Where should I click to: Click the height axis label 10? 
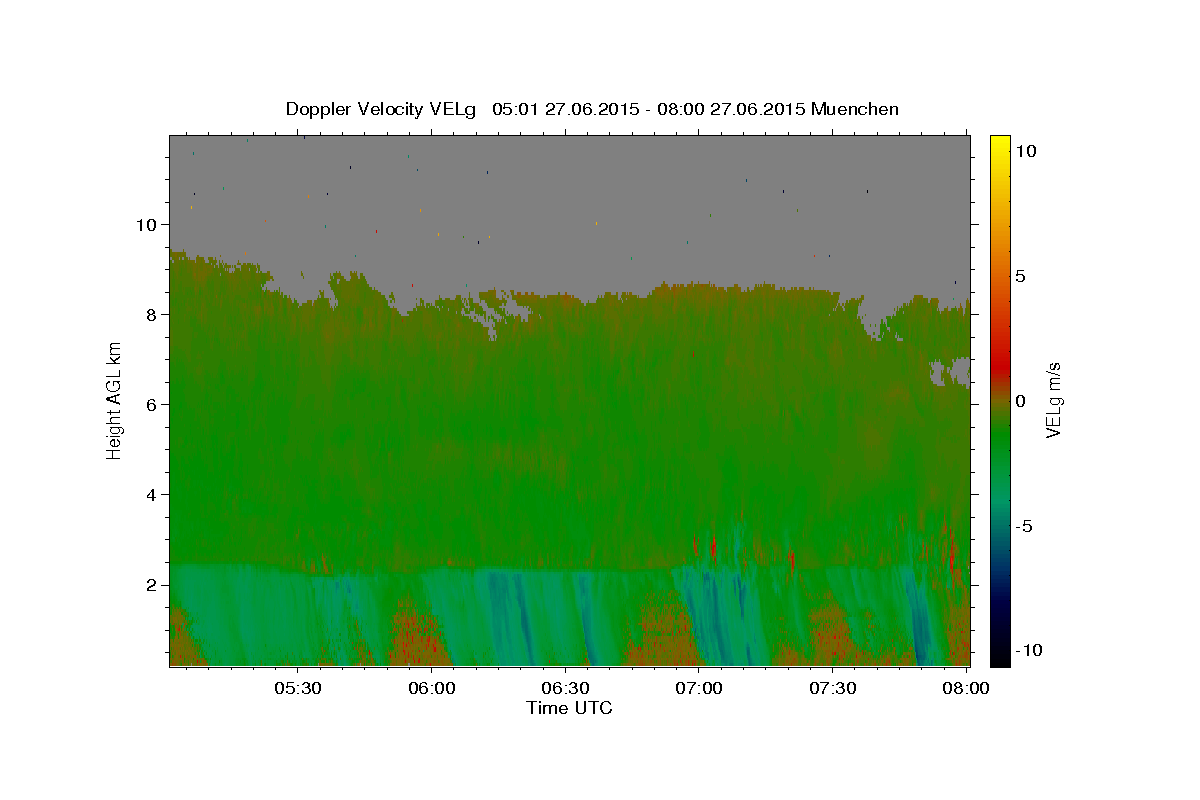click(146, 225)
